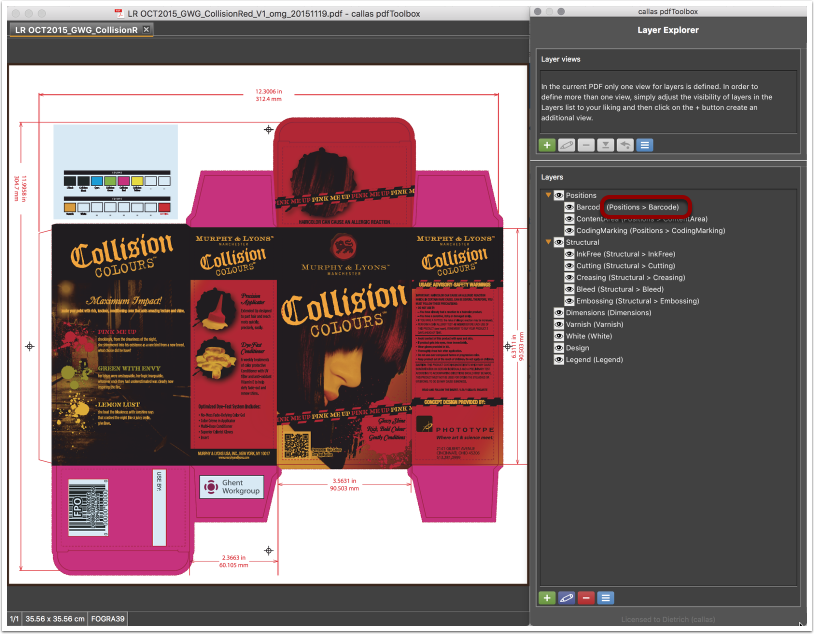Click page size 35.56 x 35.56 cm
Image resolution: width=814 pixels, height=634 pixels.
55,619
